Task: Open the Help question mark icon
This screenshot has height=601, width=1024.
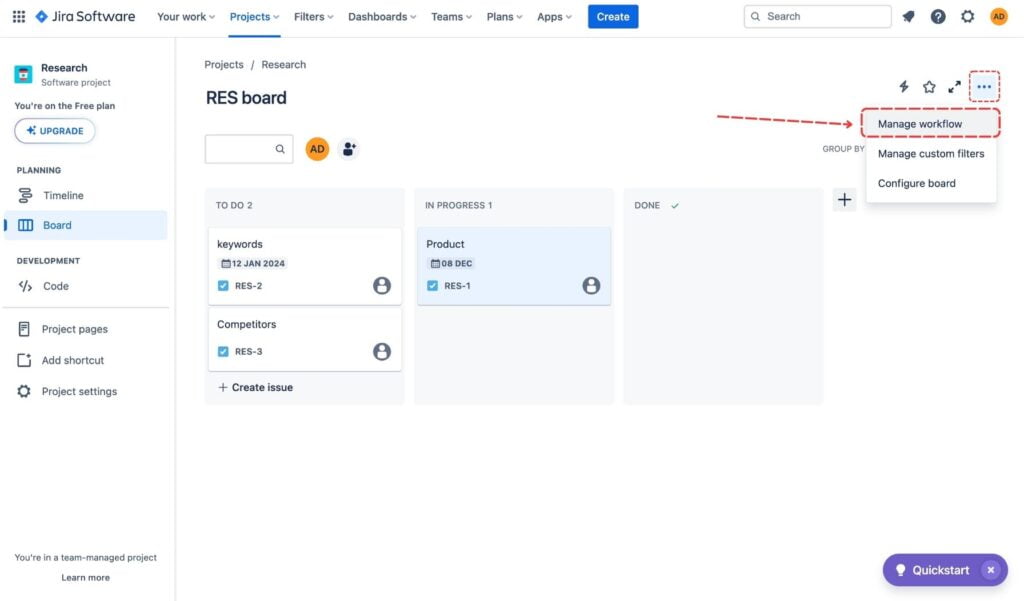Action: click(x=938, y=16)
